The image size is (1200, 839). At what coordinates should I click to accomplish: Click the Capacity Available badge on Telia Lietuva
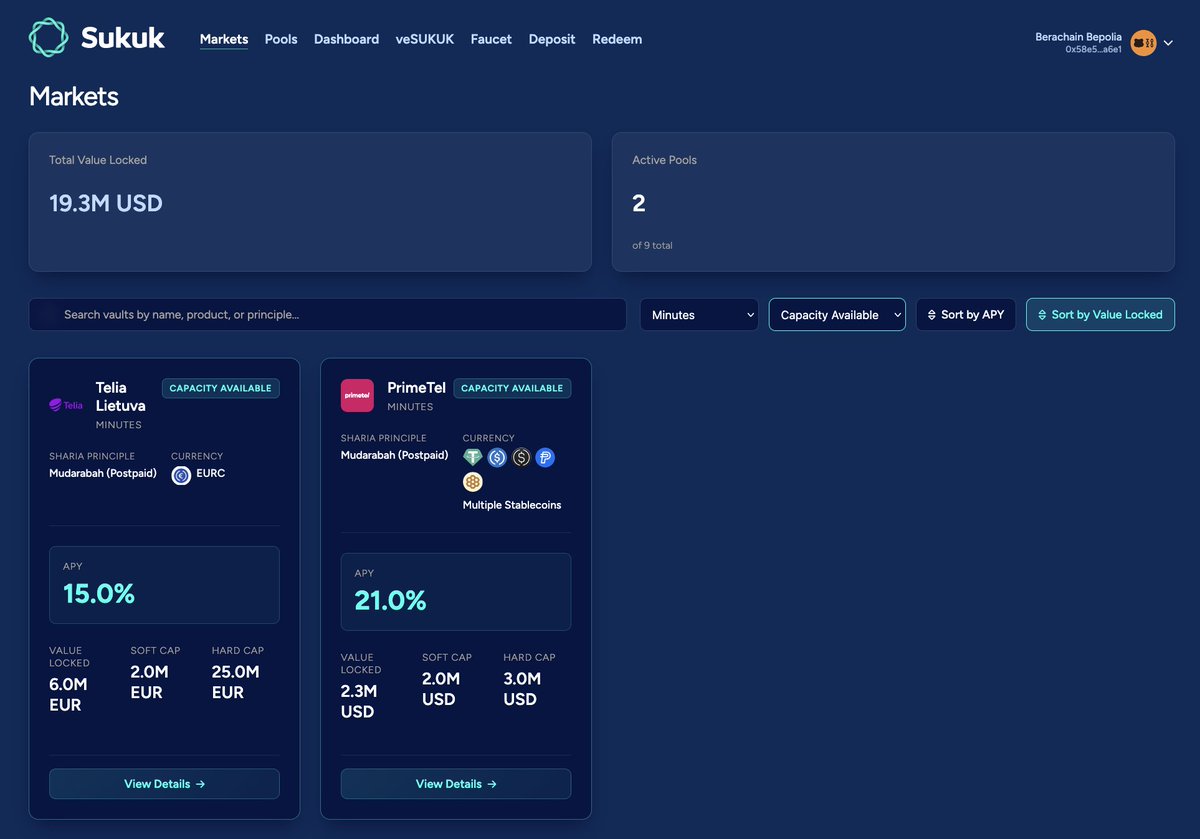221,388
